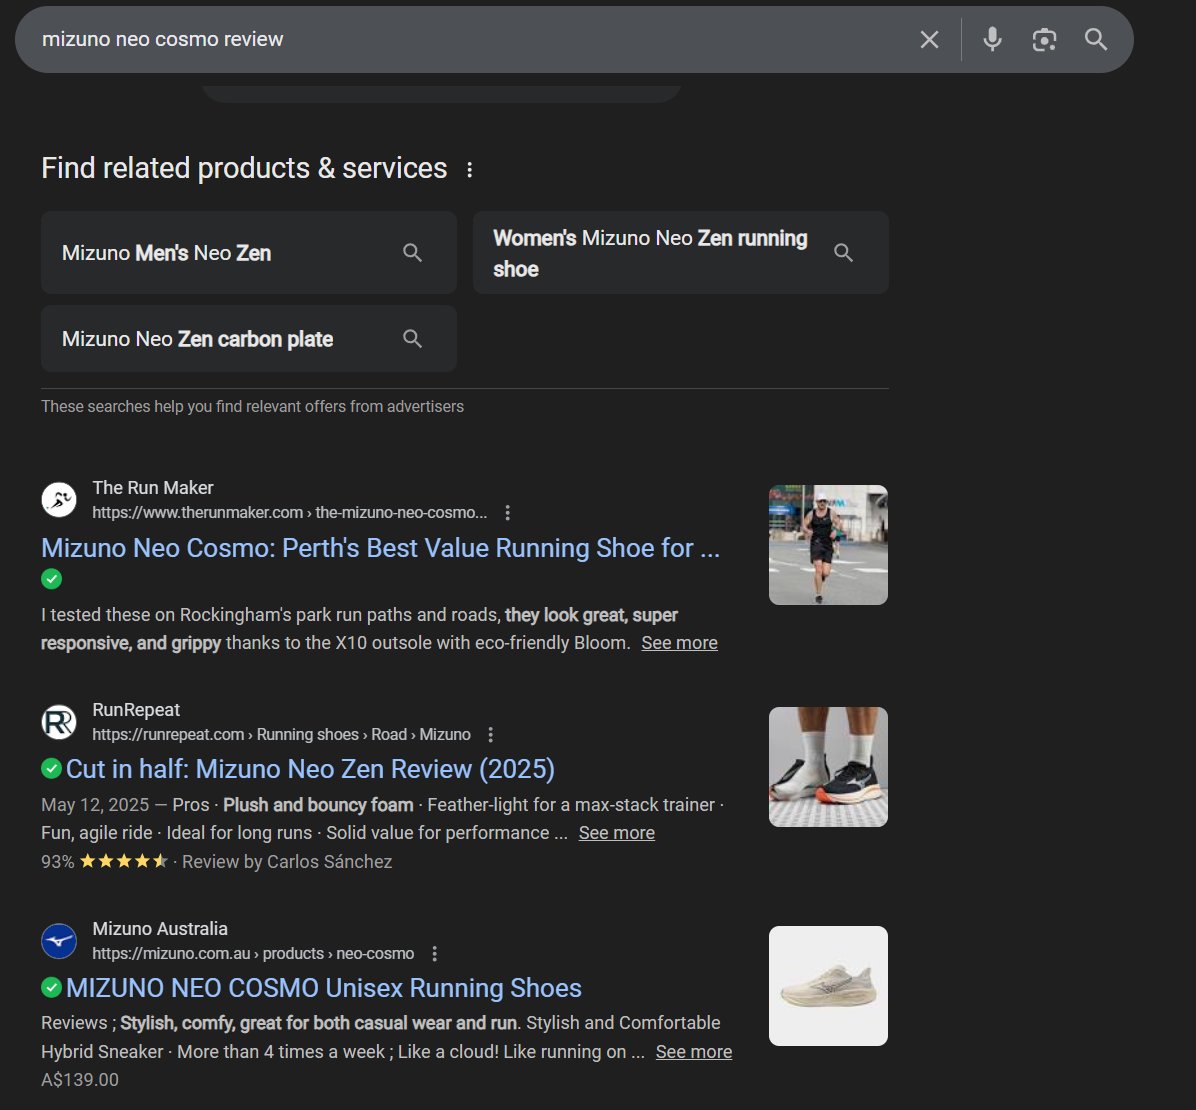Start voice search with the microphone icon

(x=992, y=40)
